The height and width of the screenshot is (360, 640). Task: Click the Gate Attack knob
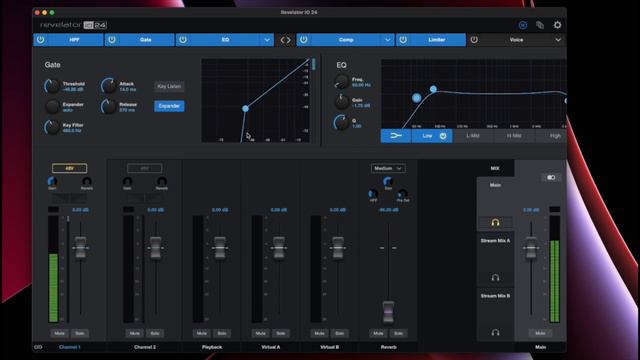pos(109,86)
